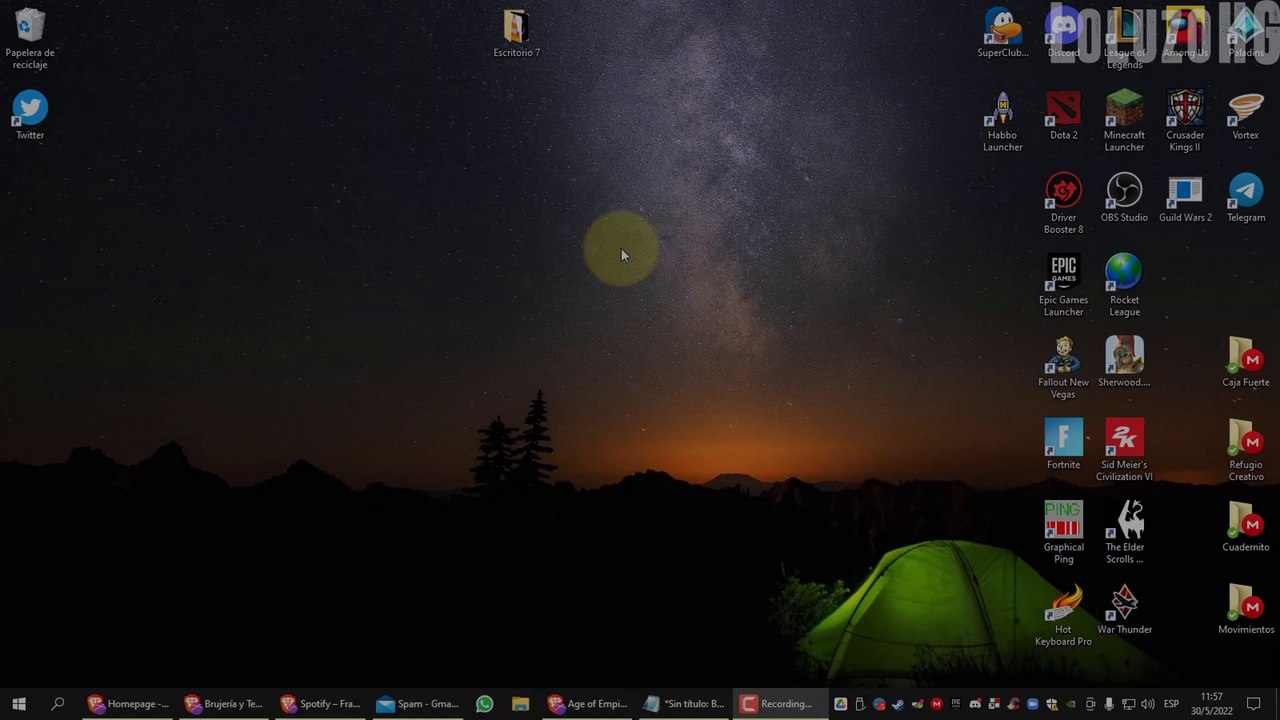Open Google Drive from the system tray
Viewport: 1280px width, 720px height.
pos(841,704)
